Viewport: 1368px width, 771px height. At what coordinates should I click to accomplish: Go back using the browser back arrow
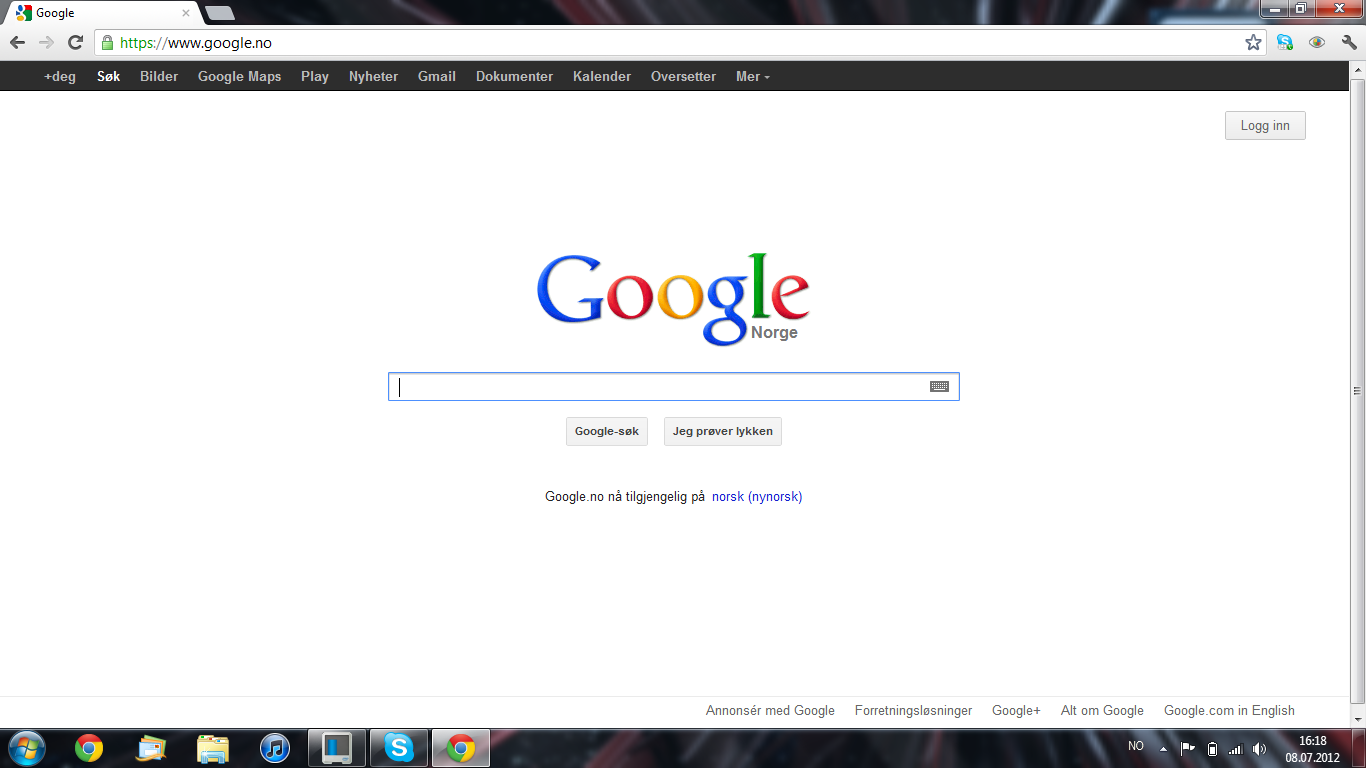17,42
